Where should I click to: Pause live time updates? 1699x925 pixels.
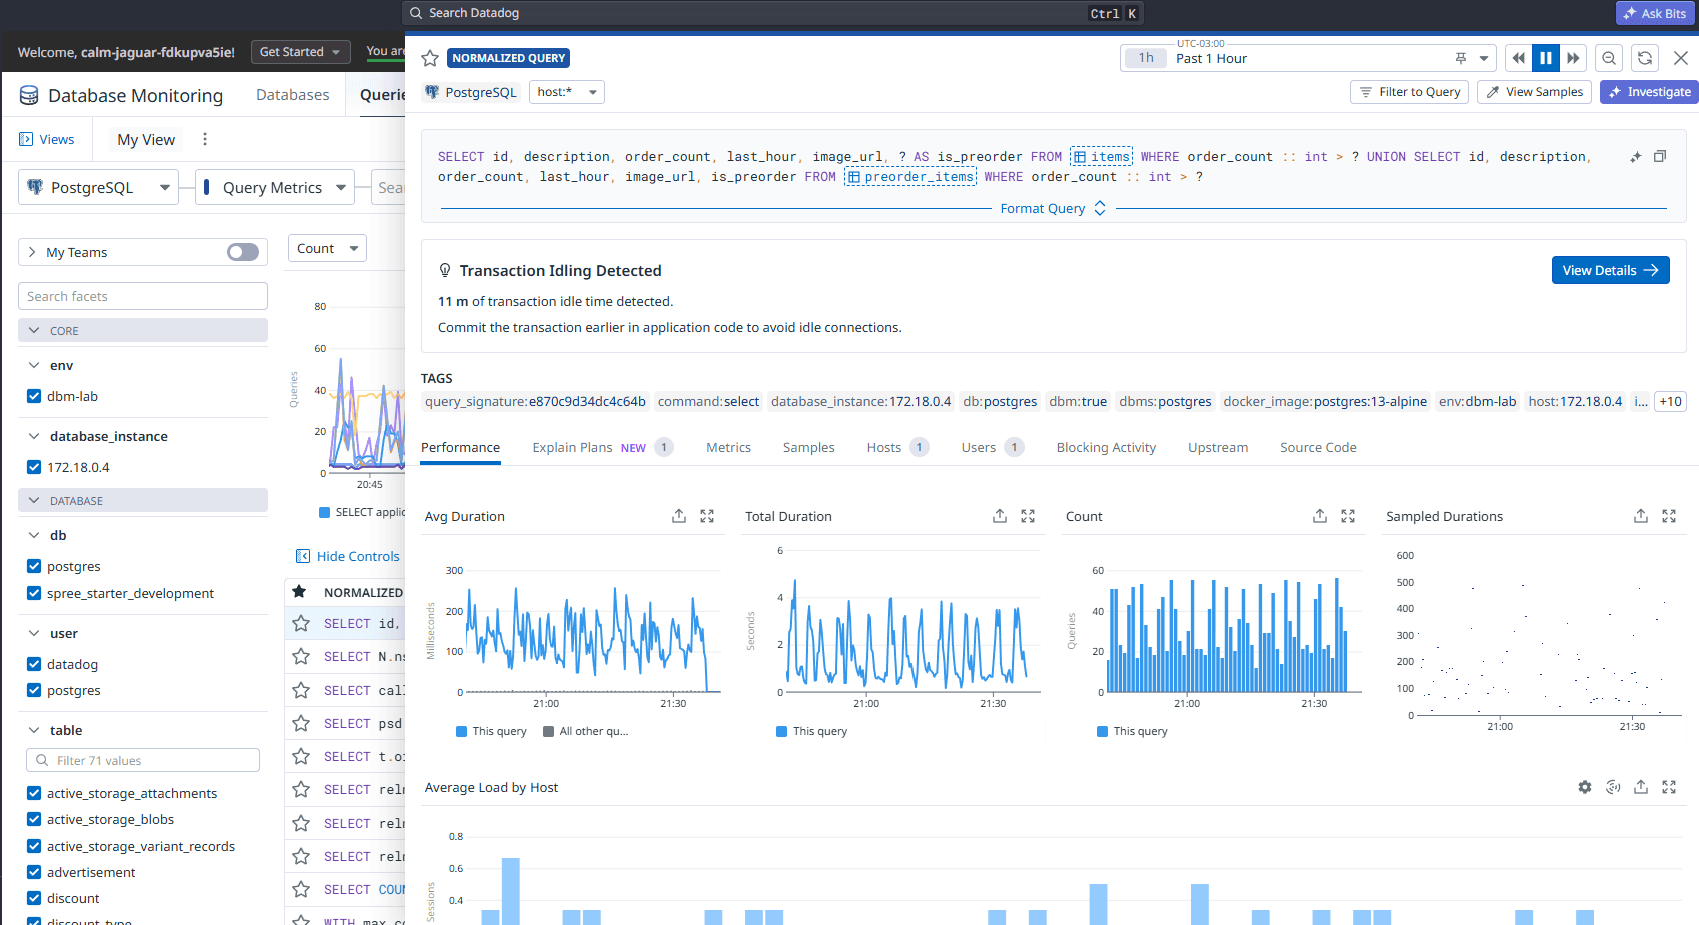click(x=1546, y=58)
